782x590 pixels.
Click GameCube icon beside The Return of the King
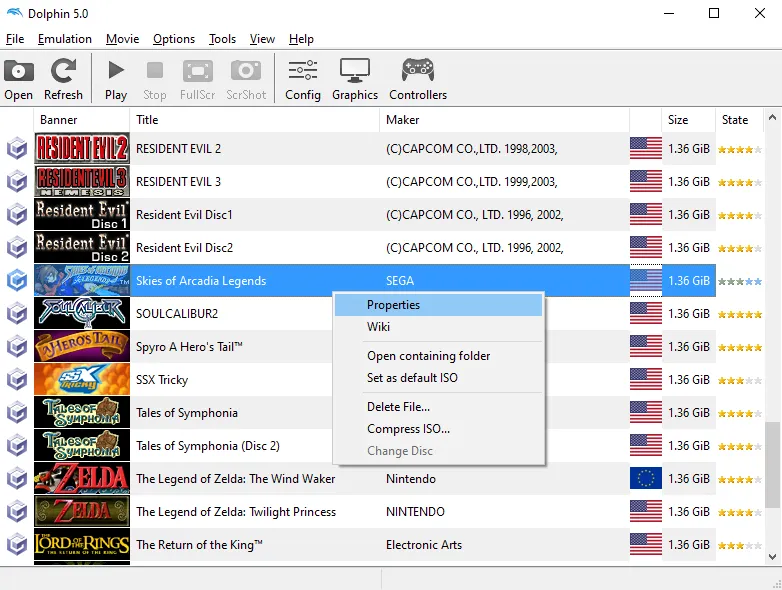pyautogui.click(x=17, y=545)
